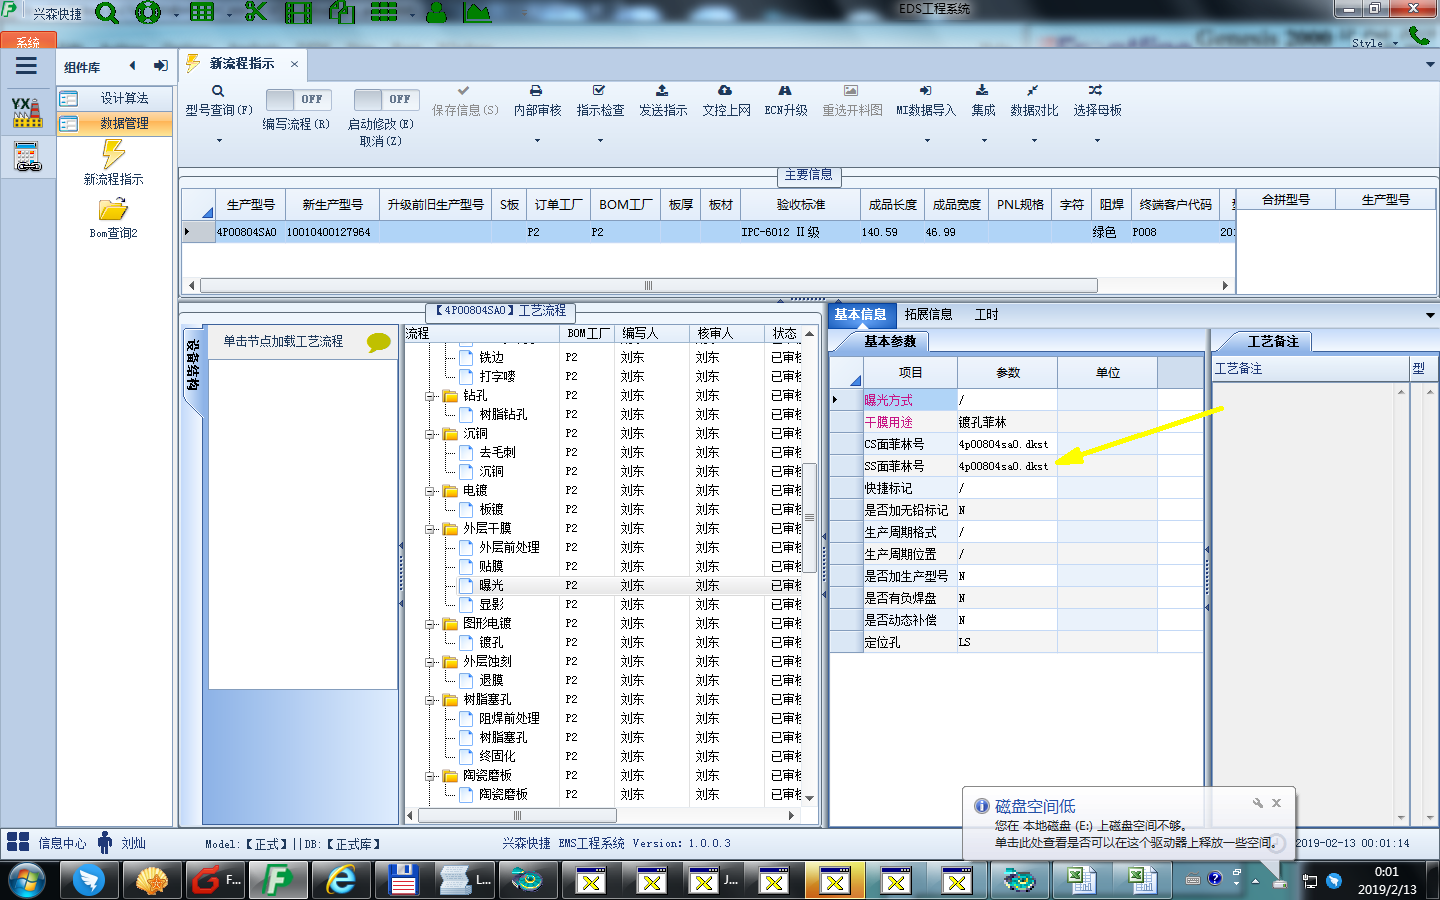Click the yellow speech bubble icon
The image size is (1440, 900).
coord(379,342)
